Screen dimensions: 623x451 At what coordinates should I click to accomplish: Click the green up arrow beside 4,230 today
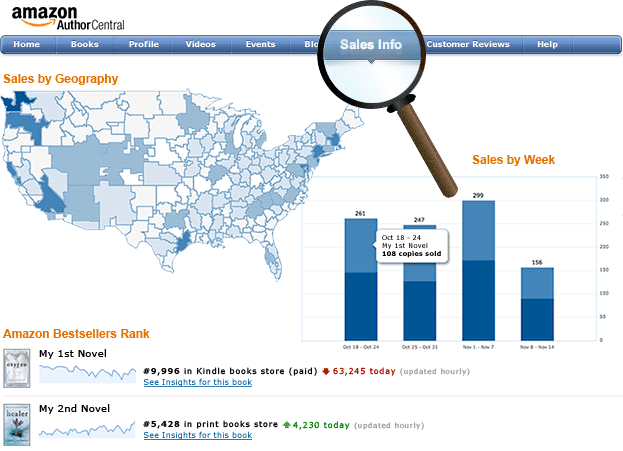(x=286, y=425)
